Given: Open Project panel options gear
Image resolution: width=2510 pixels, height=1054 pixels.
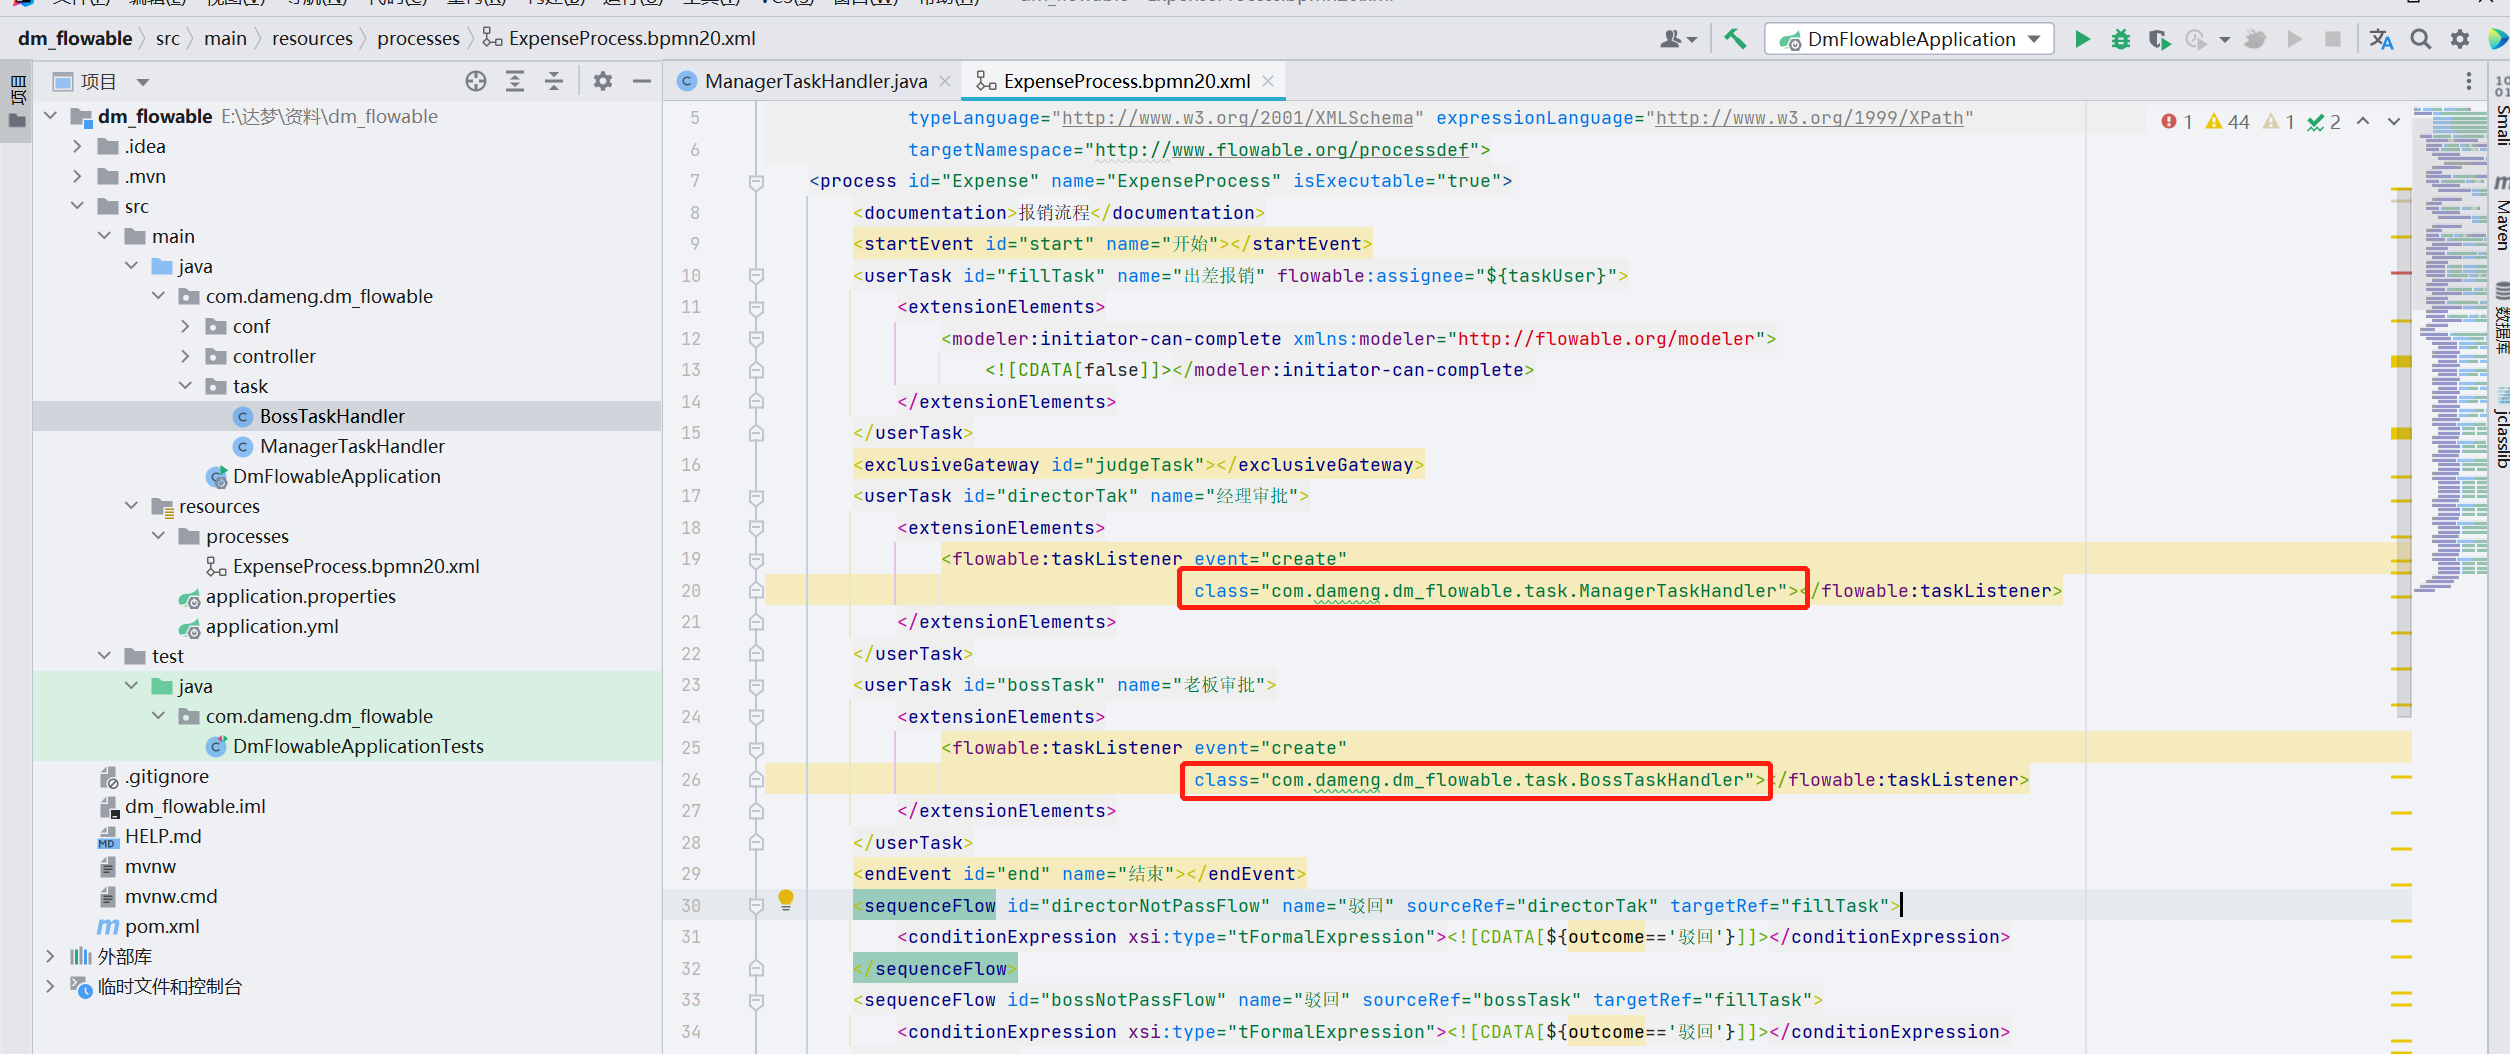Looking at the screenshot, I should 603,81.
